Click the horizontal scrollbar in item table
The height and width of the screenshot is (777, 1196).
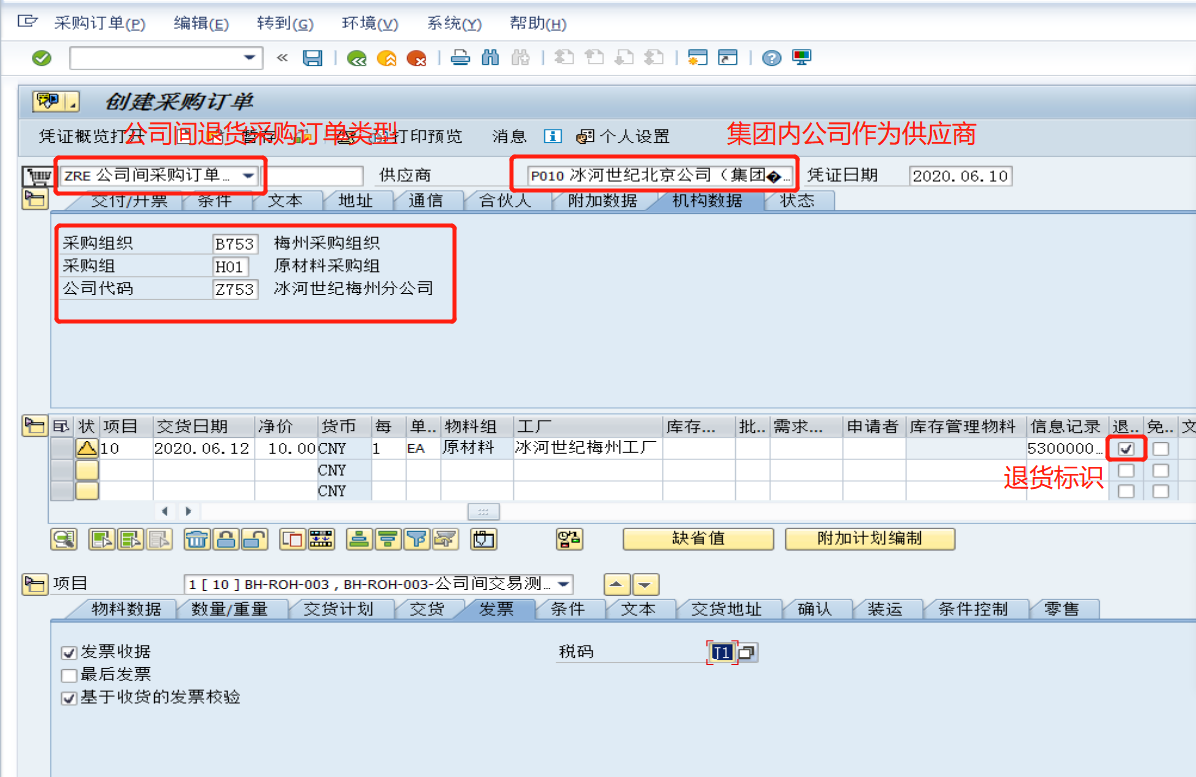pos(484,511)
